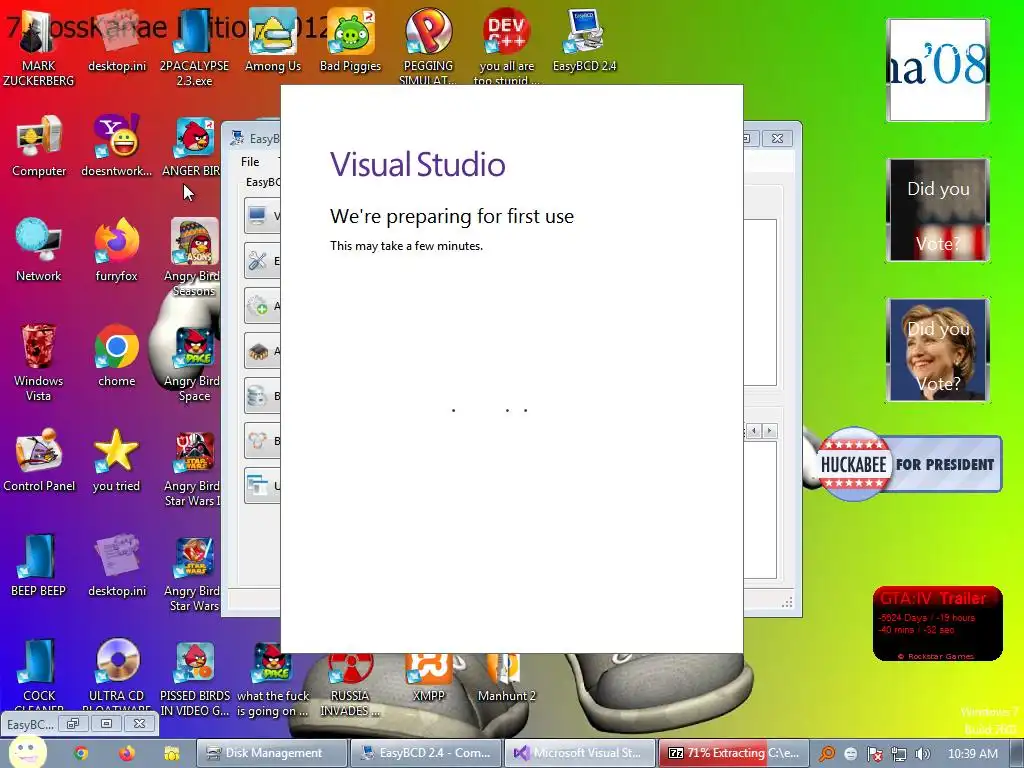Open Action Center flag tray icon
The image size is (1024, 768).
tap(875, 754)
